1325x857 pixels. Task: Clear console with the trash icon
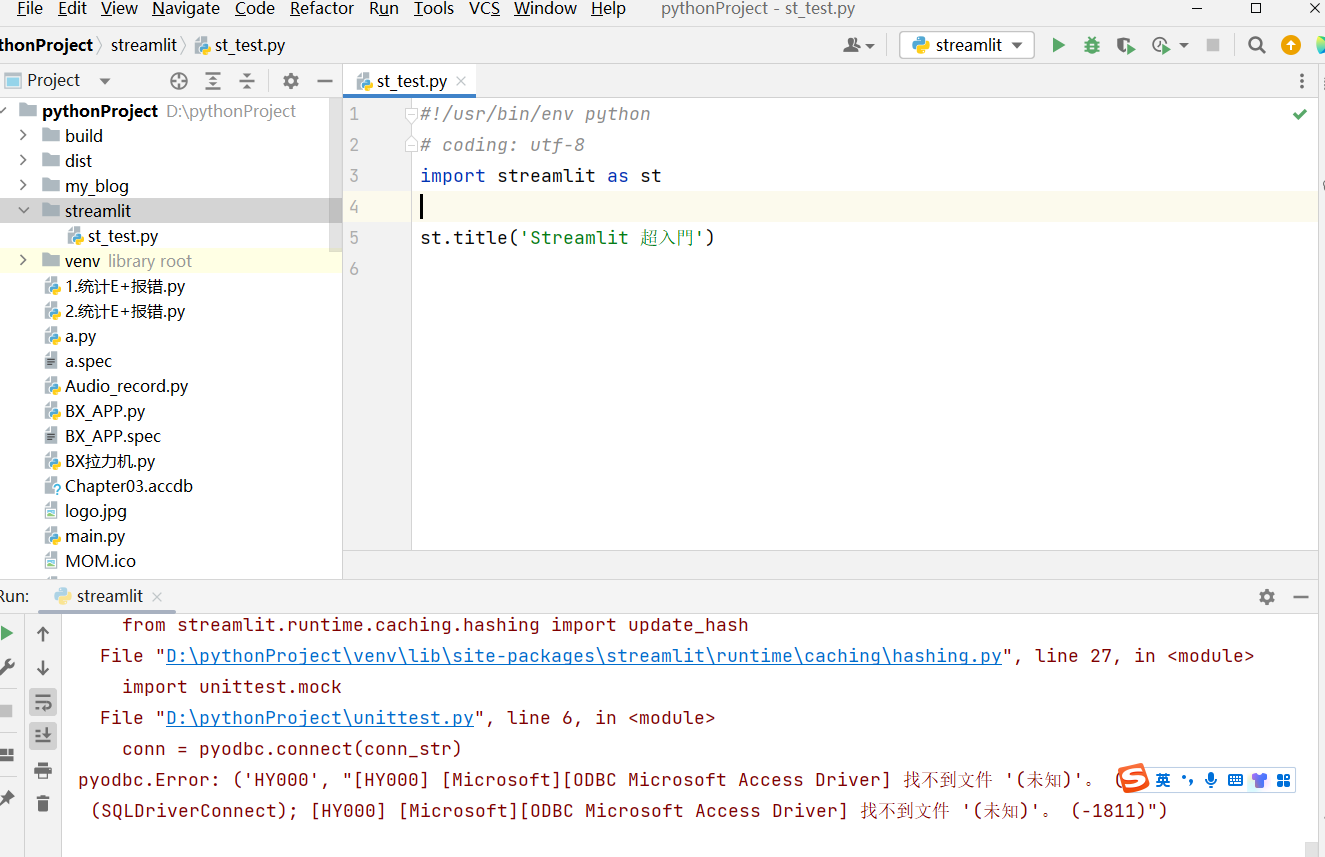pos(43,803)
